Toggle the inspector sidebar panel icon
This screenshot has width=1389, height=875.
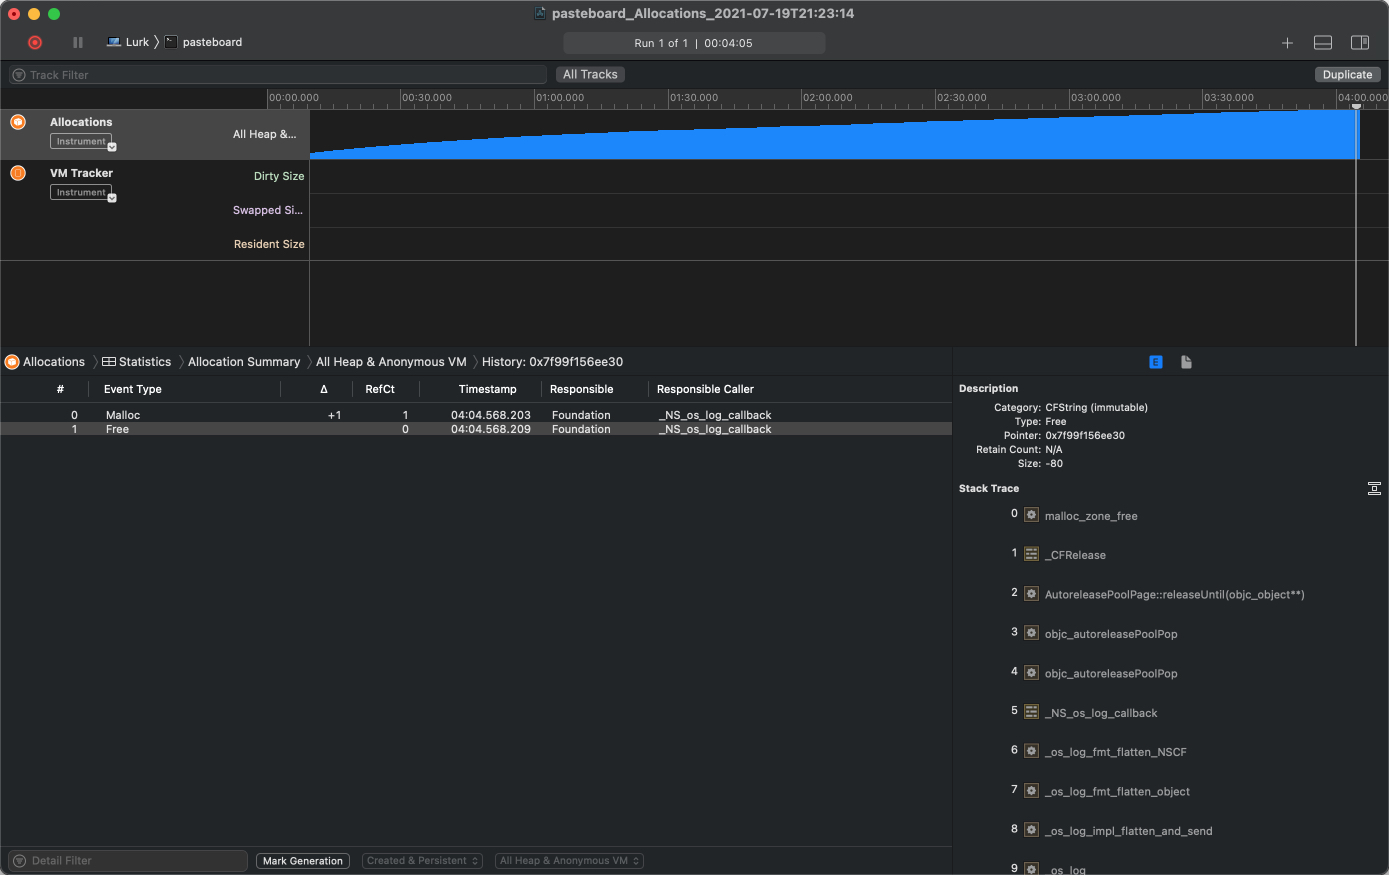(1360, 43)
